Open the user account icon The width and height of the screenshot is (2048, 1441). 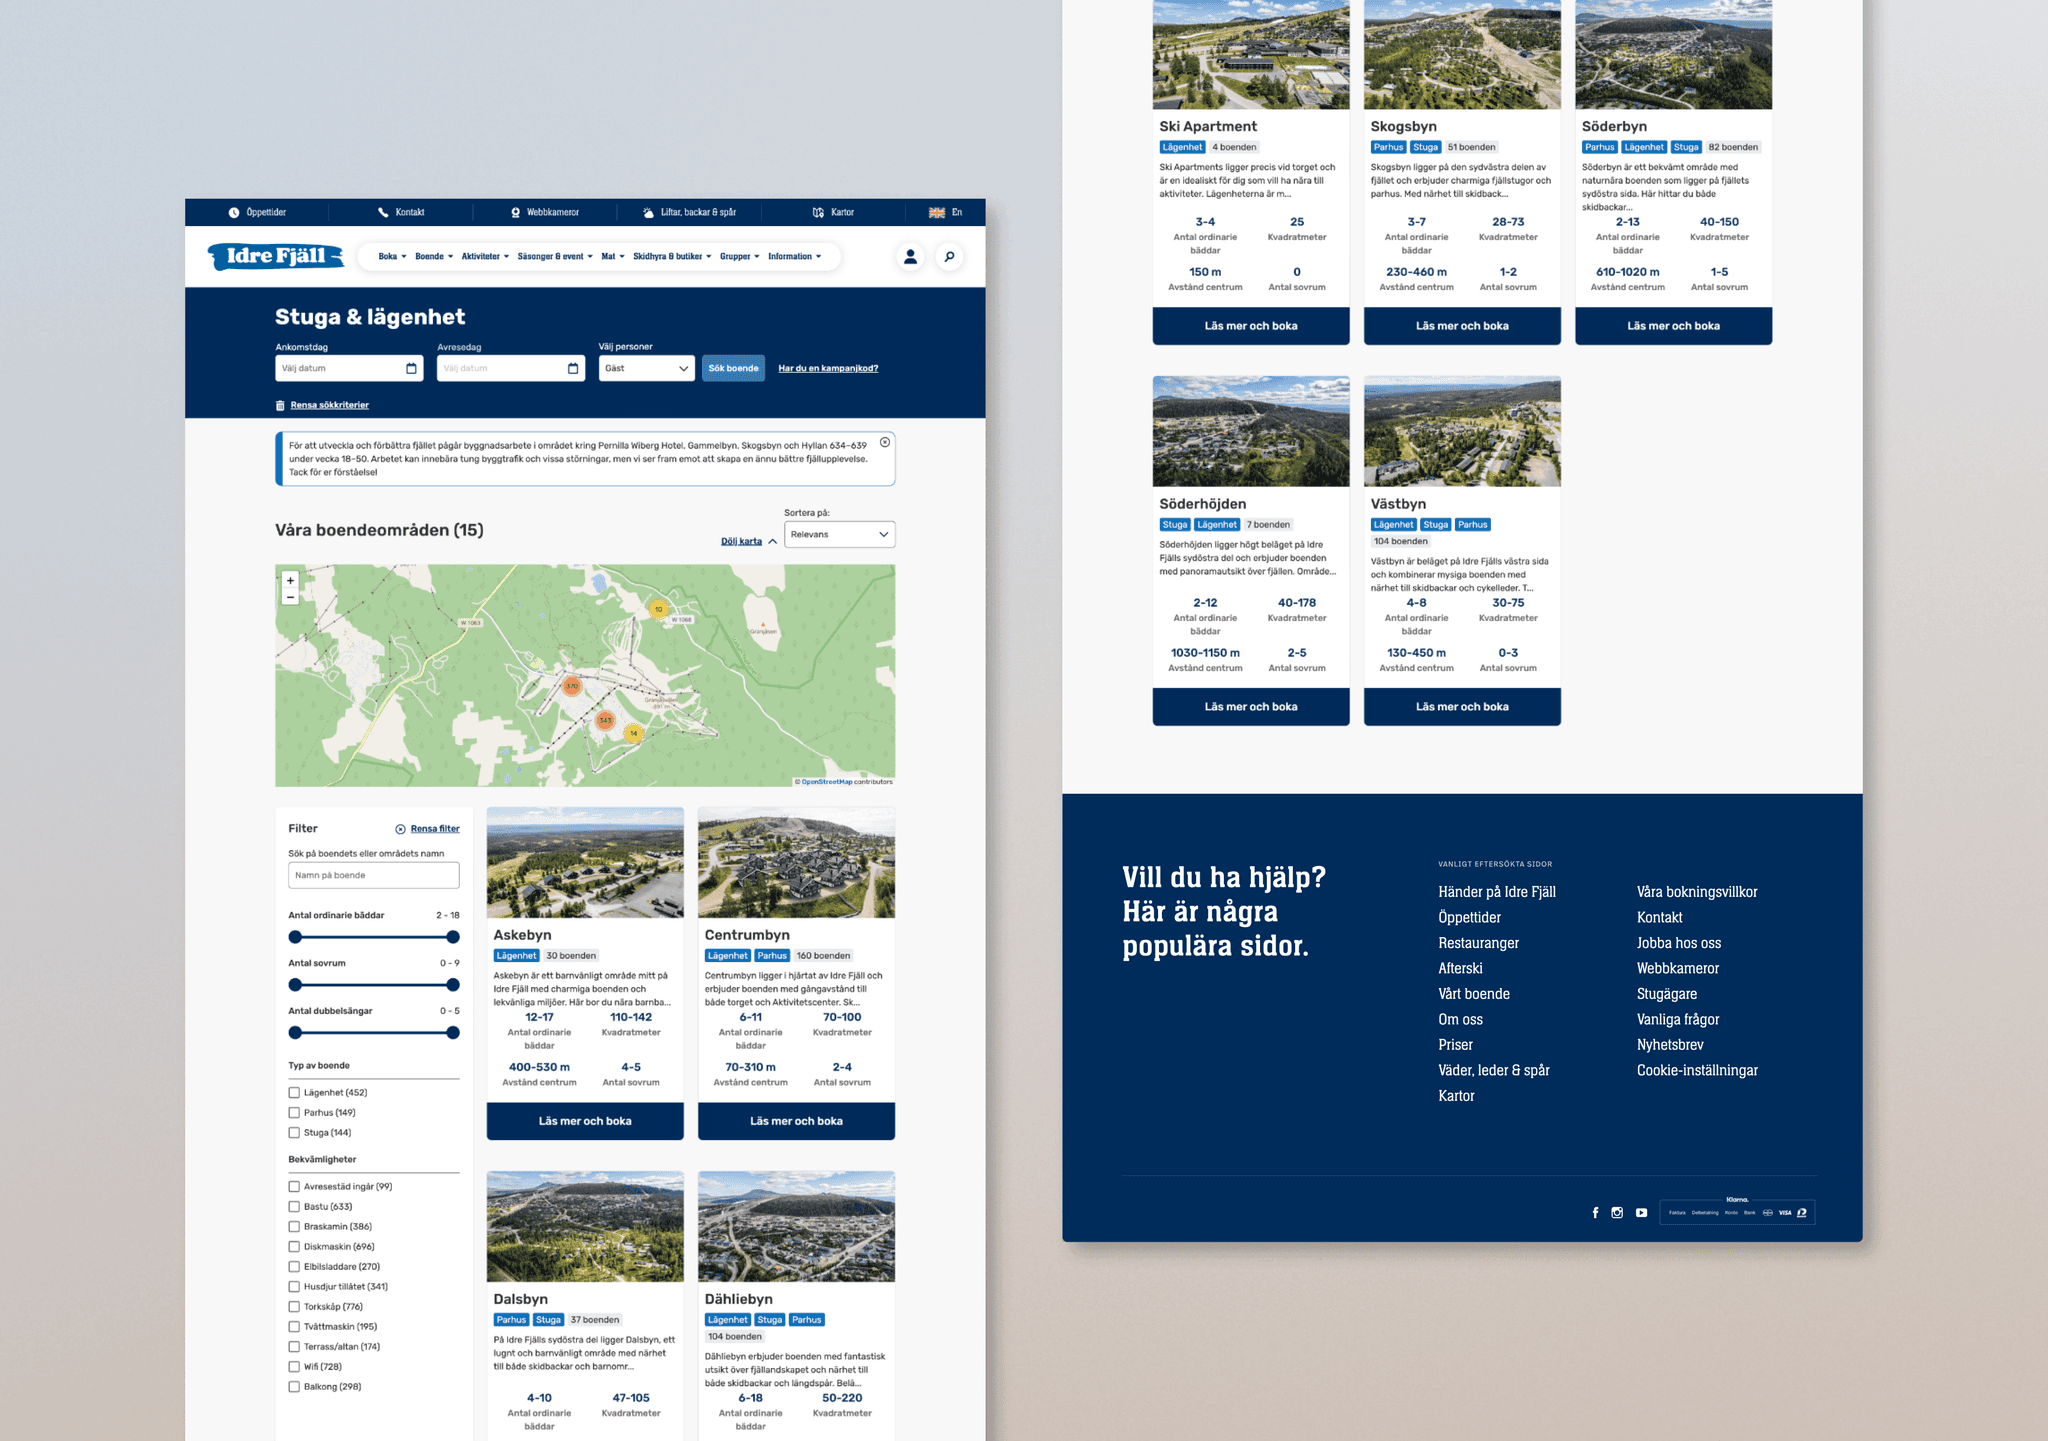[x=910, y=257]
